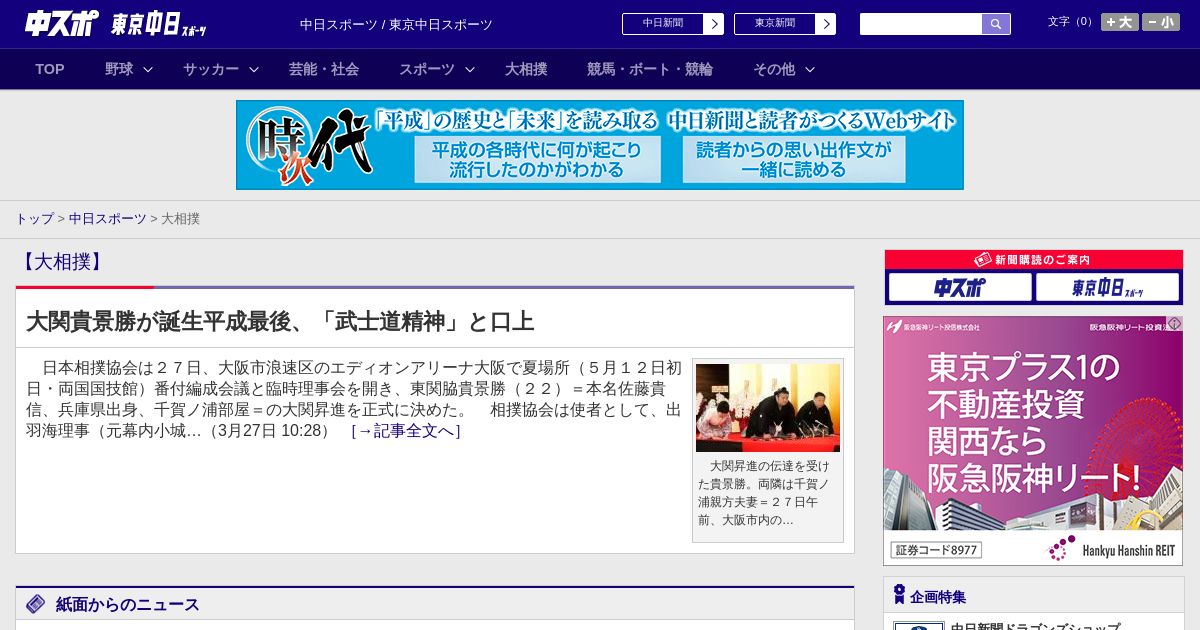Click 紙面からのニュース heading text
The height and width of the screenshot is (630, 1200).
coord(128,604)
